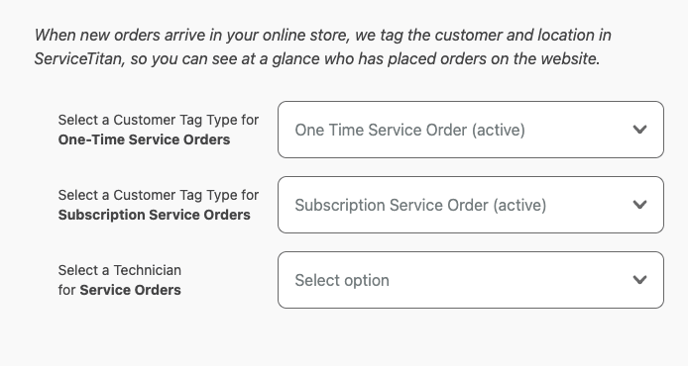Image resolution: width=688 pixels, height=366 pixels.
Task: Click chevron arrow beside One Time Service Order
Action: point(640,129)
